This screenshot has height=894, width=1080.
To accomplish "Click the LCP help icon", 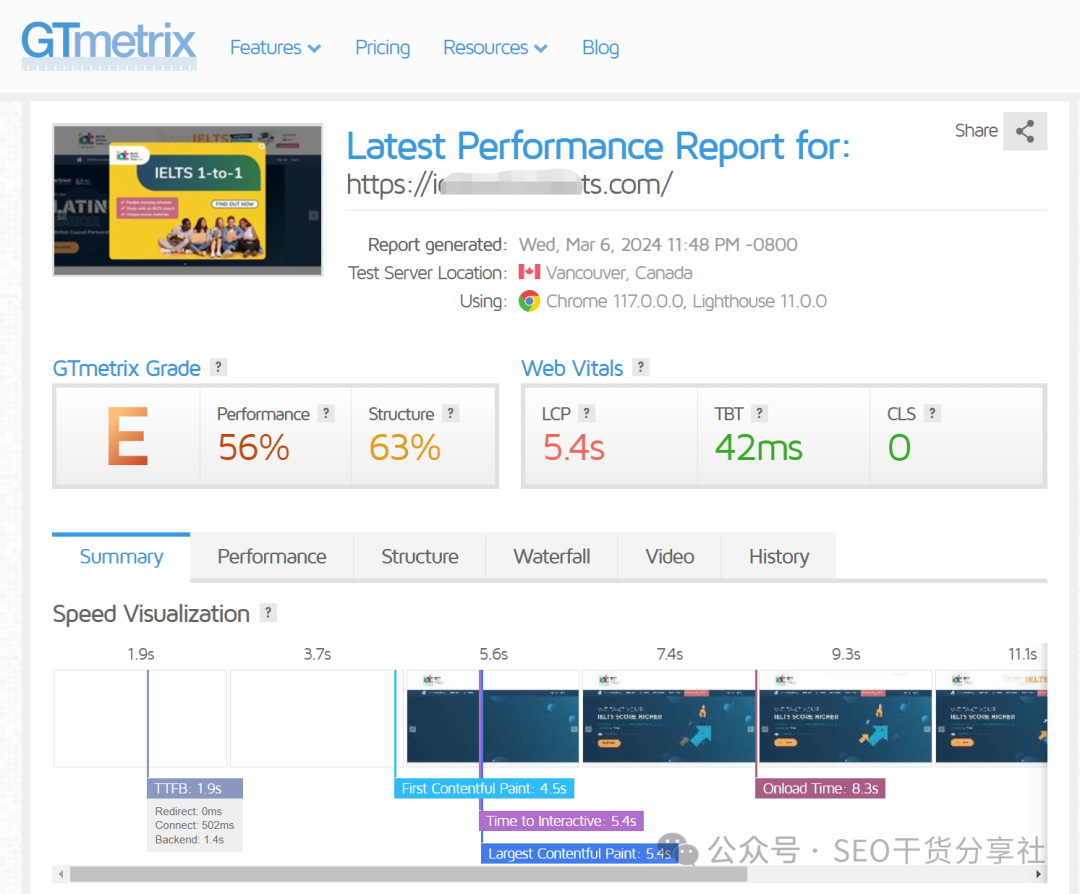I will [586, 413].
